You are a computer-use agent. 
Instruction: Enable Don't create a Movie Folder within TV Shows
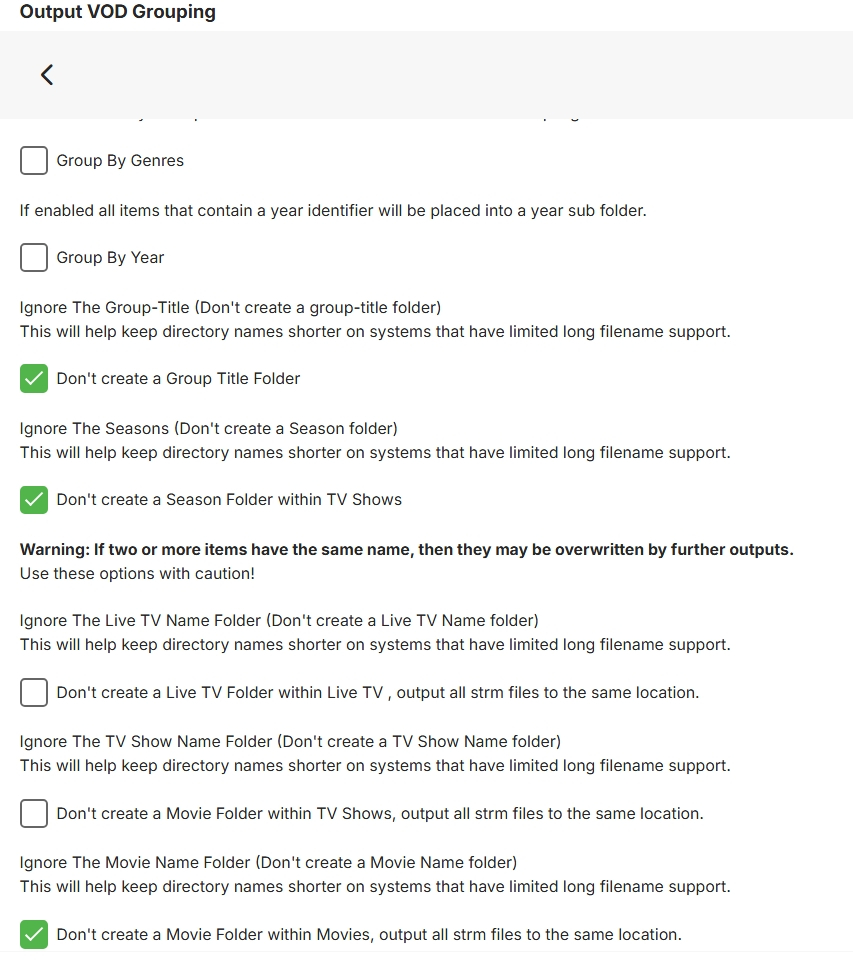tap(33, 813)
